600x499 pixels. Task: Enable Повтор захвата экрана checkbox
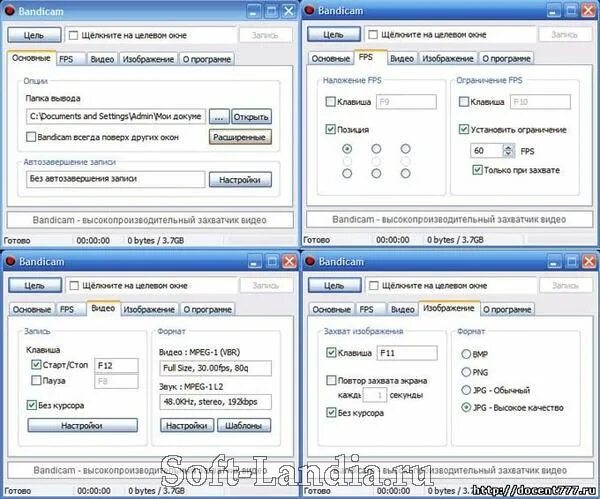[x=331, y=380]
